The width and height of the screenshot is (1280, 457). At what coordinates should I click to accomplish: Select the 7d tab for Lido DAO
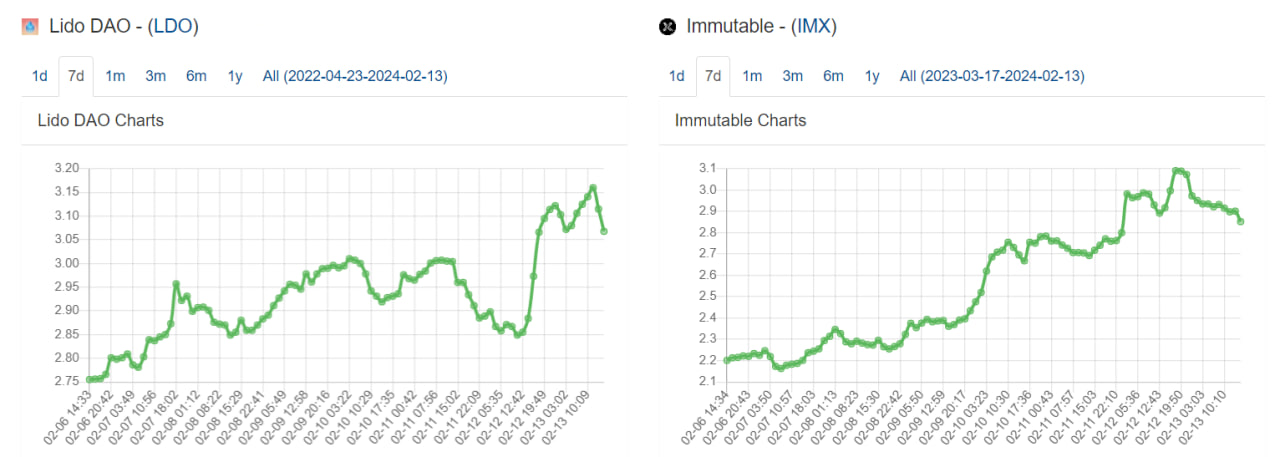[x=75, y=76]
